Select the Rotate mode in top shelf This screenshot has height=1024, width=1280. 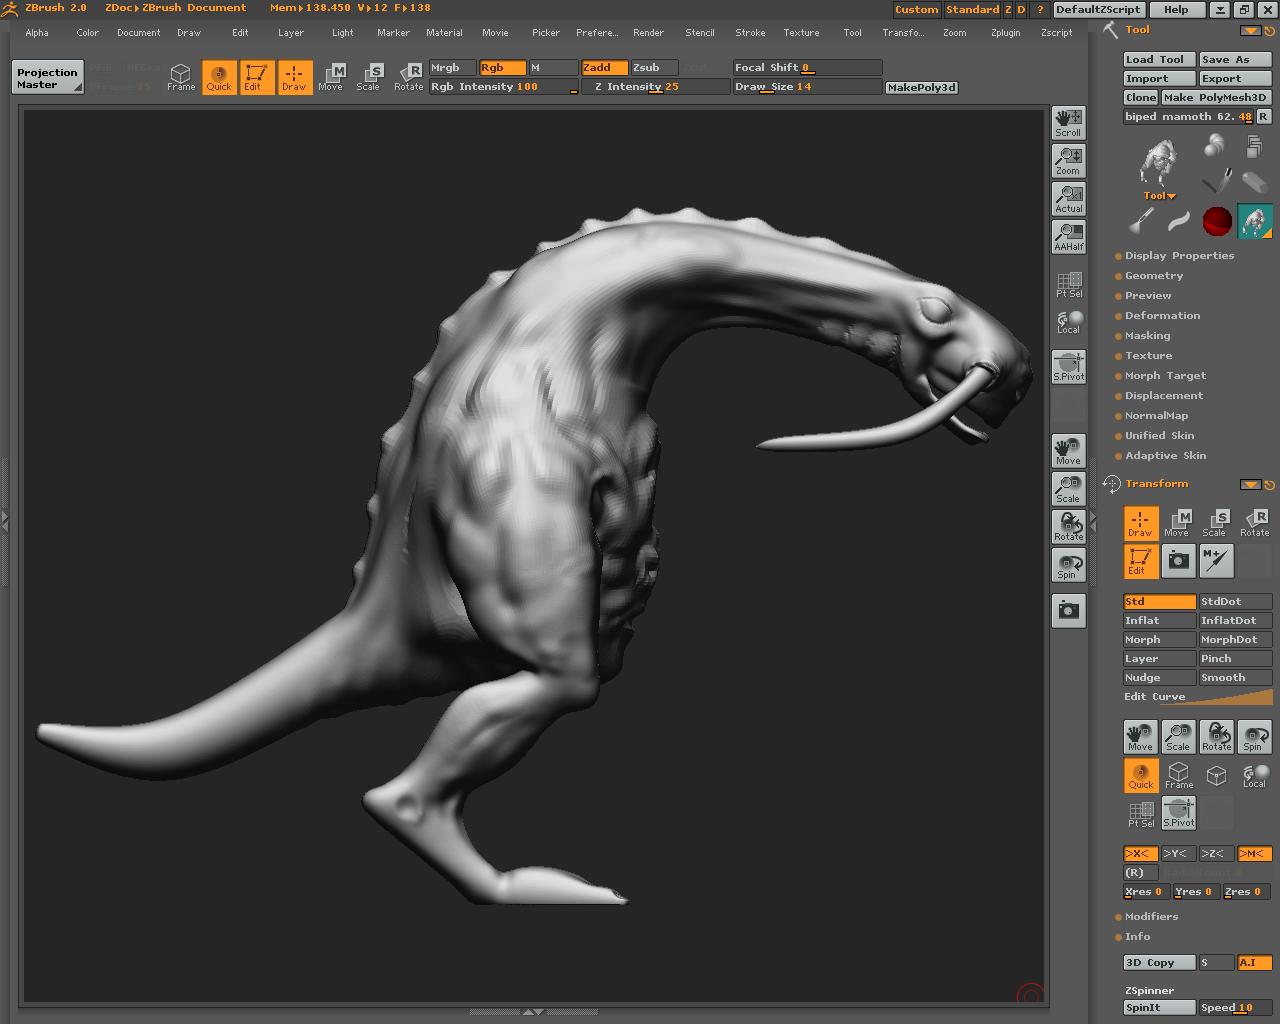point(408,77)
